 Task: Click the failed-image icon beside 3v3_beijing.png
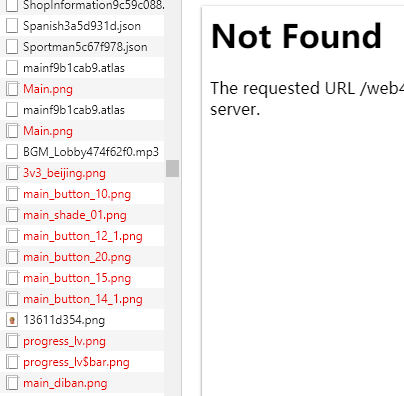[x=12, y=173]
